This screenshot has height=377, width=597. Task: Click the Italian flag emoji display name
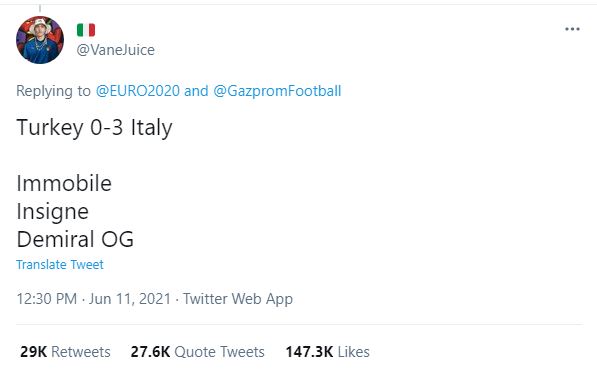(x=86, y=30)
